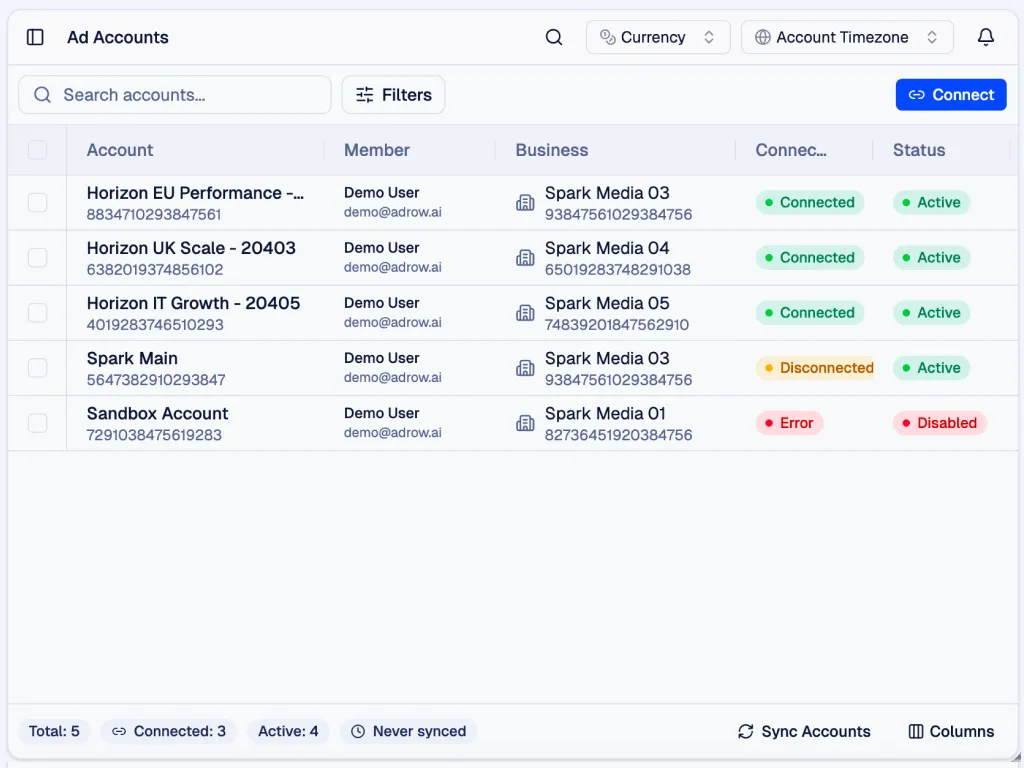The height and width of the screenshot is (768, 1024).
Task: Click the sidebar panel icon beside Ad Accounts
Action: pos(34,37)
